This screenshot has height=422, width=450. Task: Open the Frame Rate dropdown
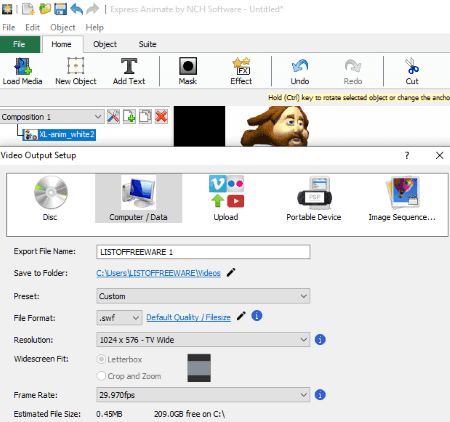tap(203, 395)
